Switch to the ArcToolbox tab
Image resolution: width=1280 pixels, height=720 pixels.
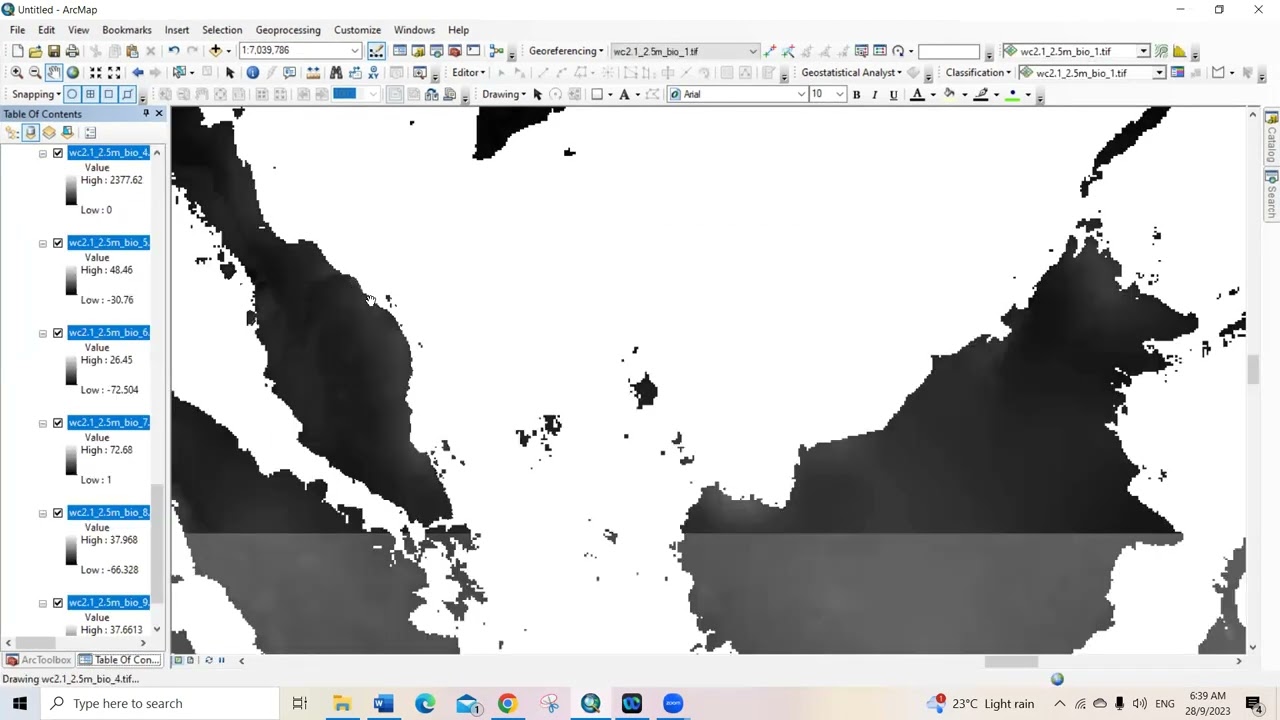pyautogui.click(x=38, y=660)
